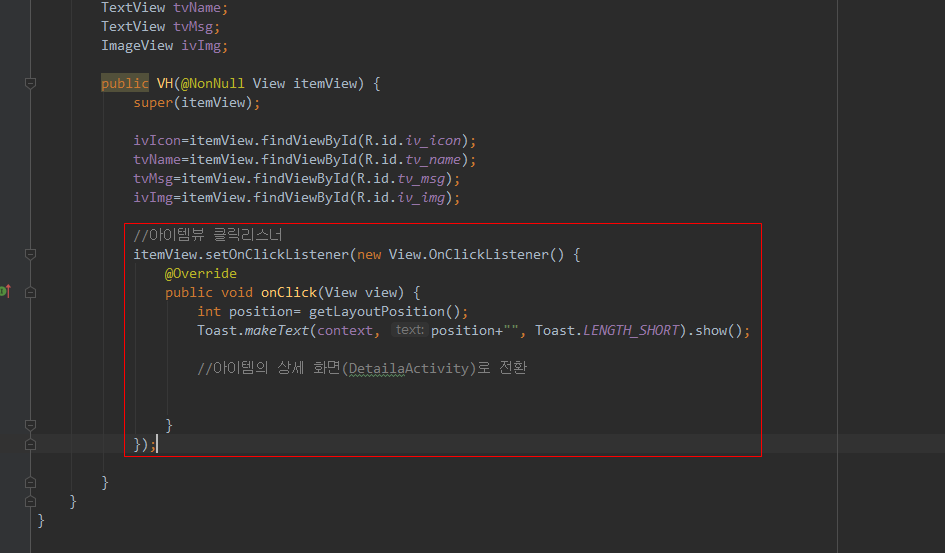Click the italic 'makeText' method
Viewport: 945px width, 553px height.
277,330
